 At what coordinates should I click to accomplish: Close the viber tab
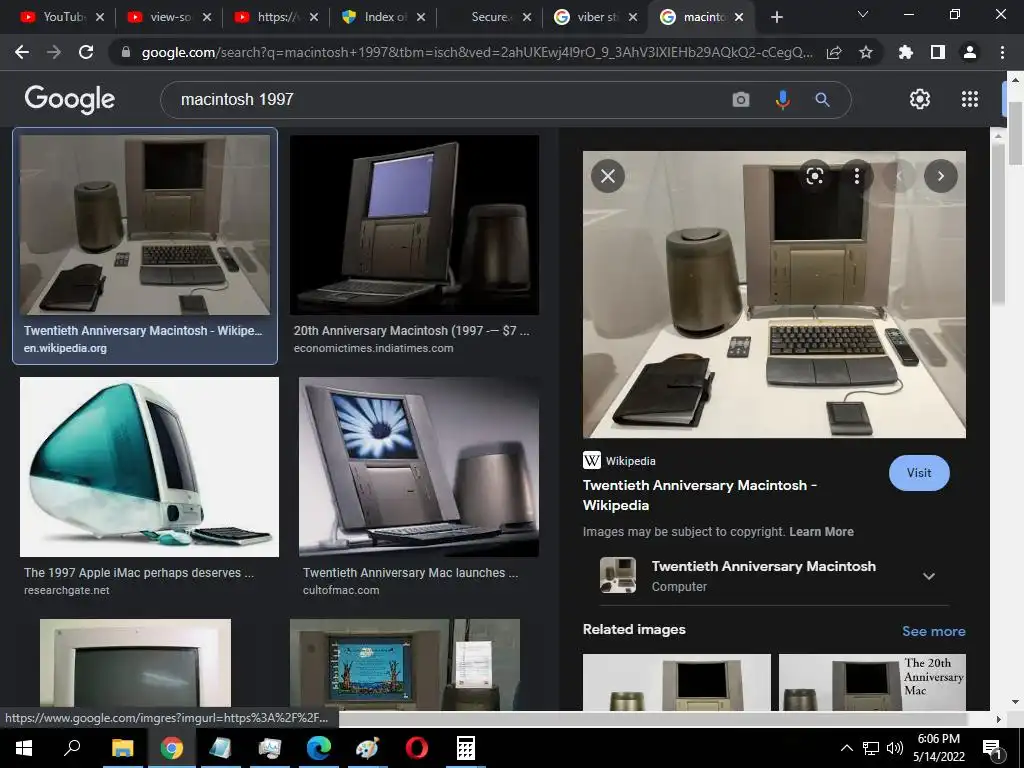tap(632, 17)
